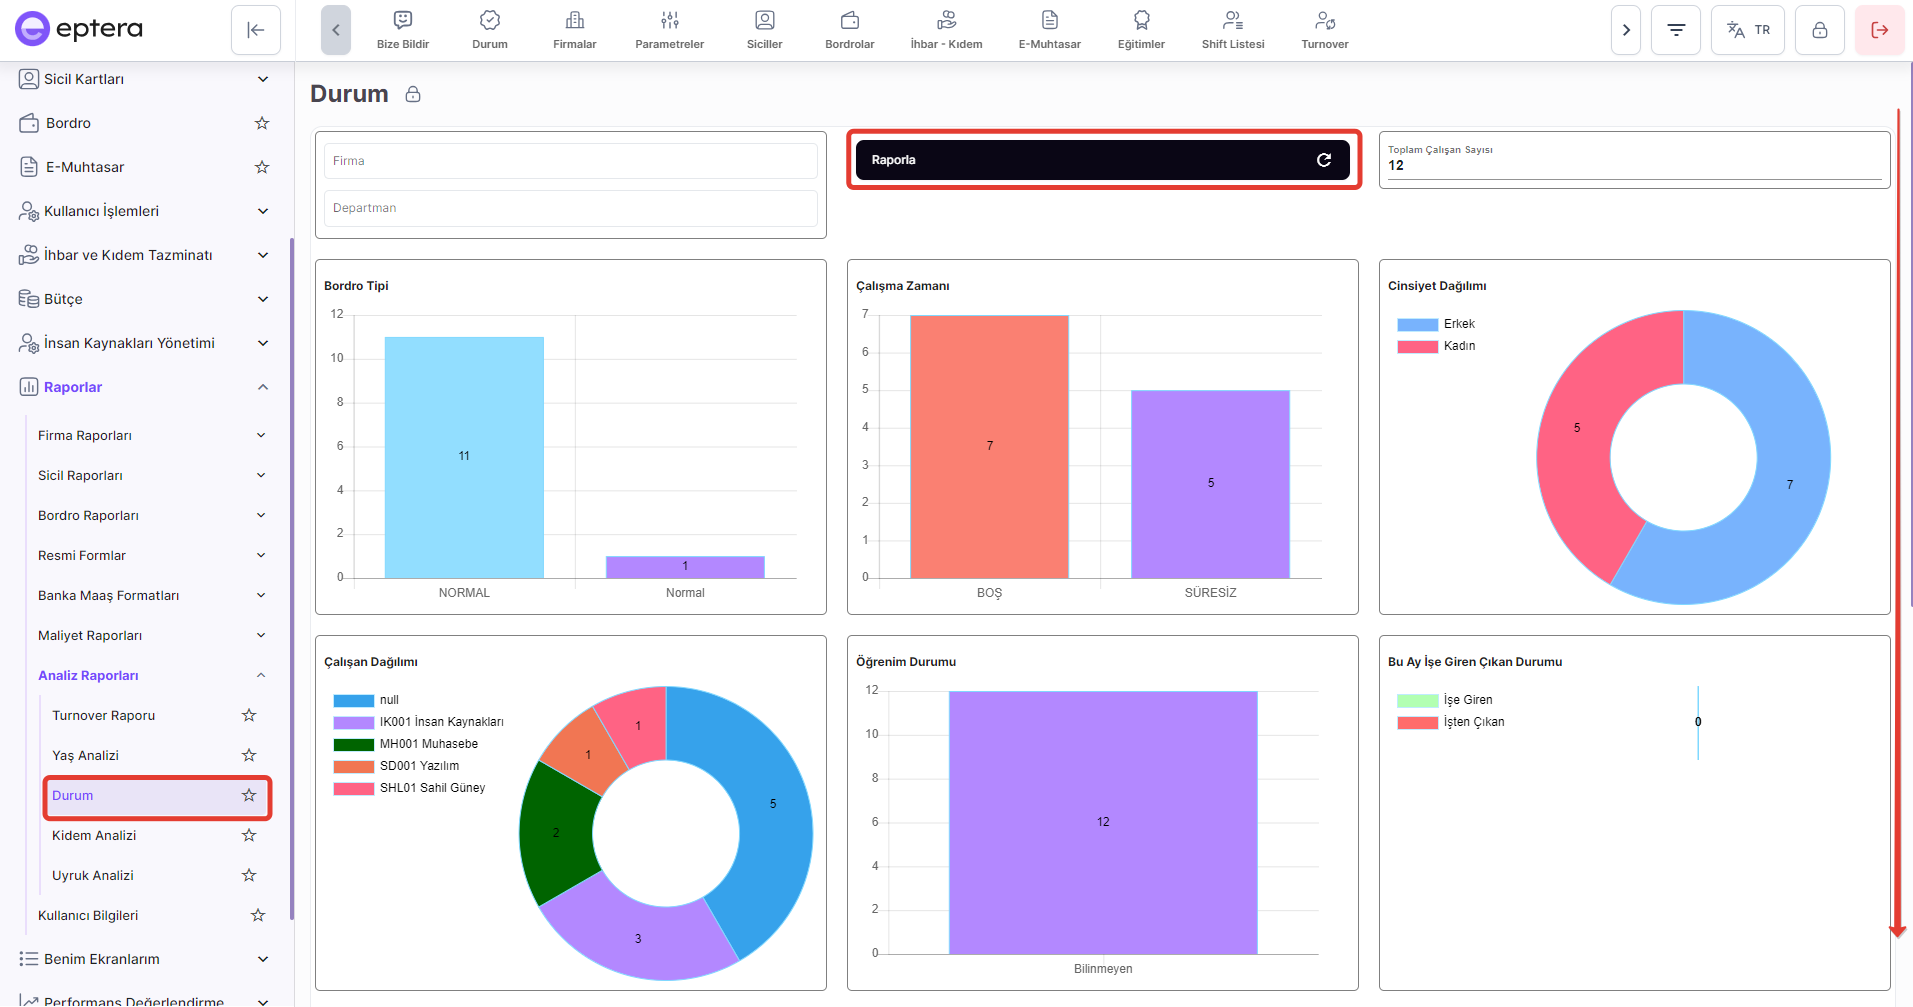
Task: Toggle the Erkek legend color swatch
Action: click(1417, 324)
